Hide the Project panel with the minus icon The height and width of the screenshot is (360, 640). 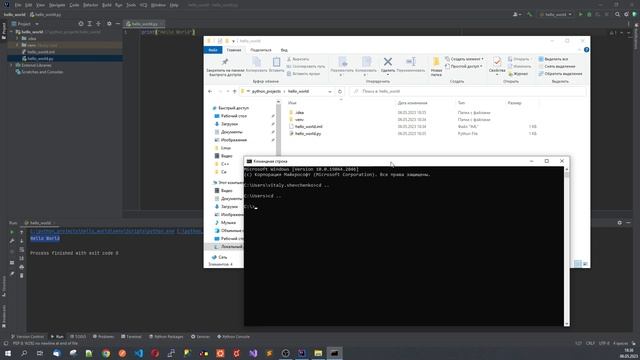118,24
